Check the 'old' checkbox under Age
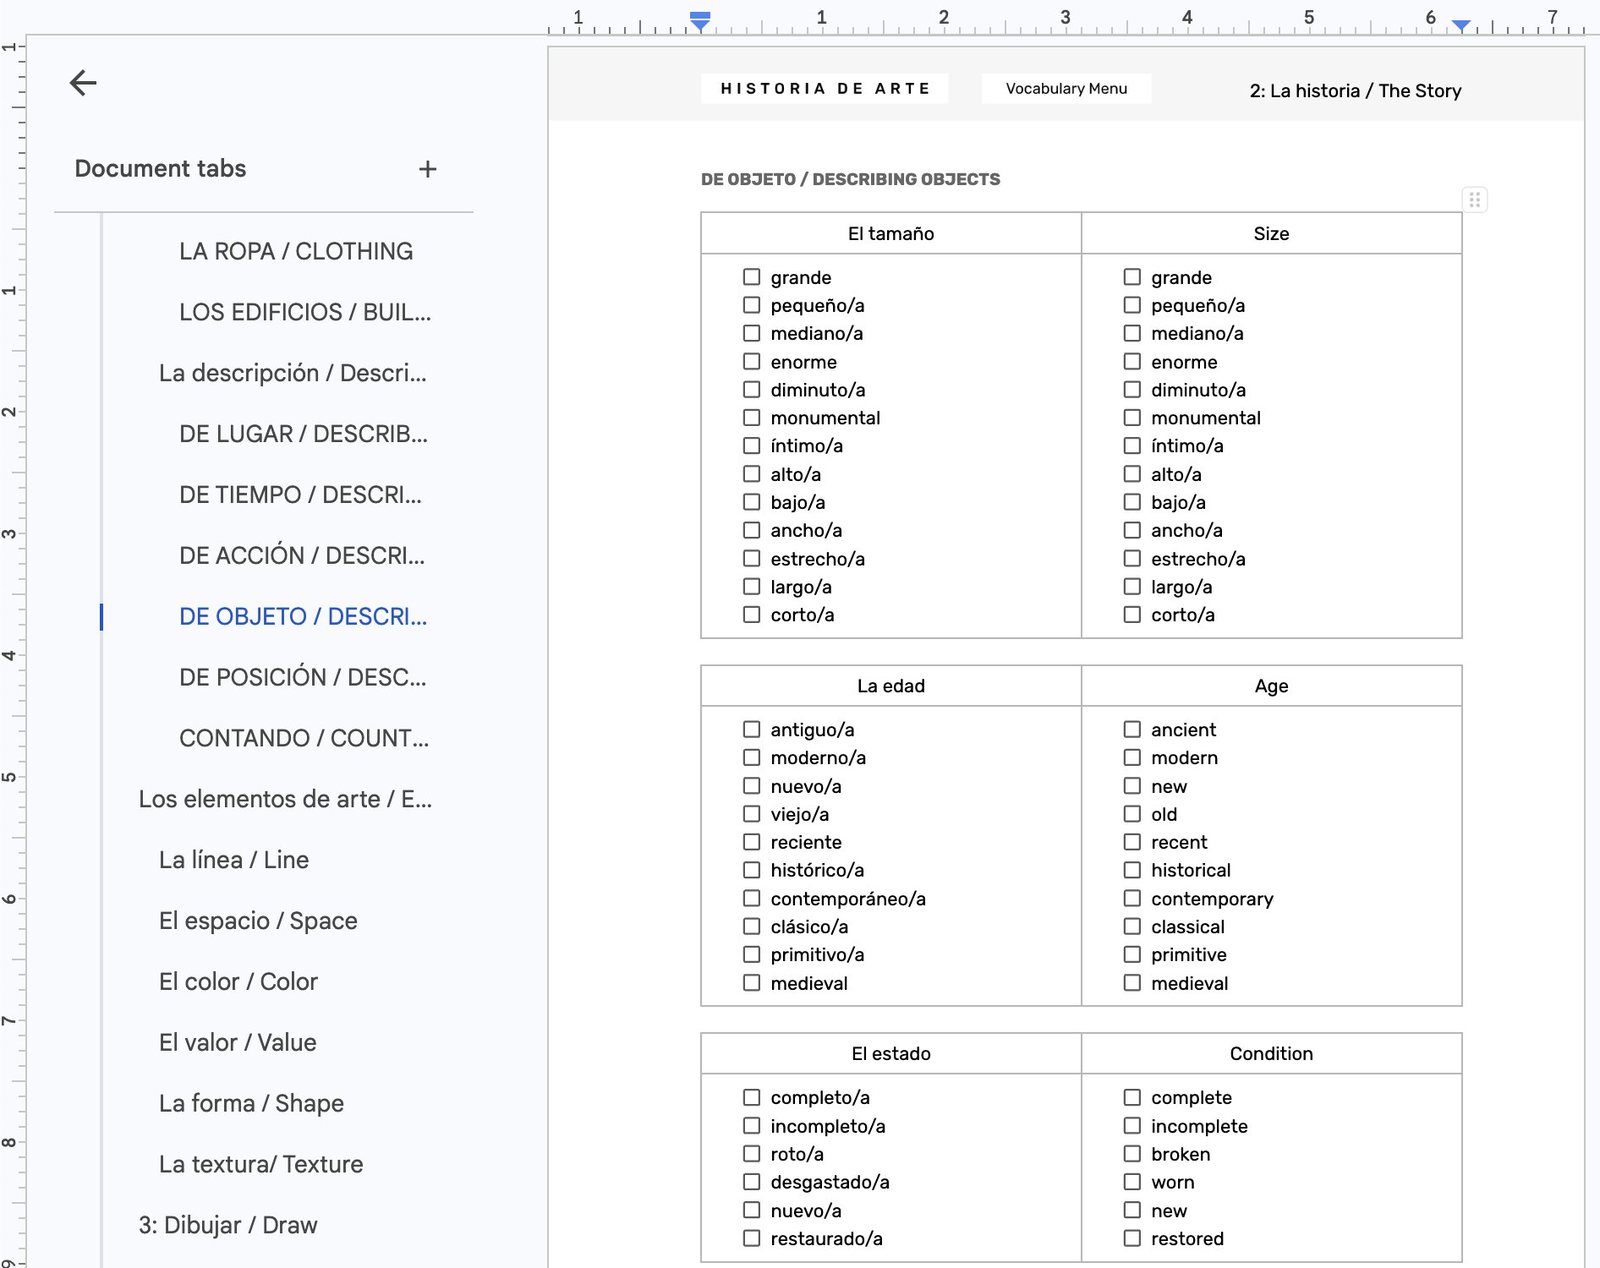 [x=1132, y=814]
